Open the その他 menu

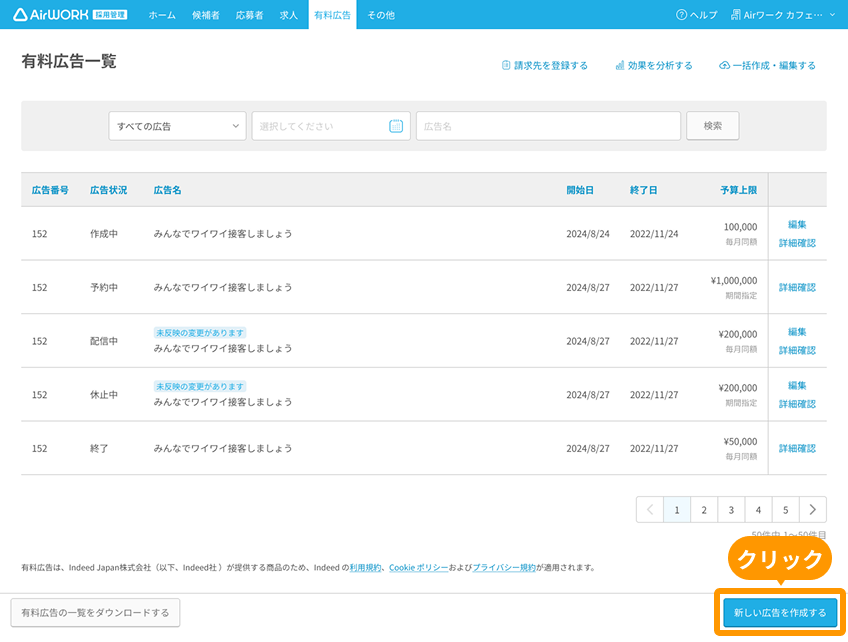point(381,15)
